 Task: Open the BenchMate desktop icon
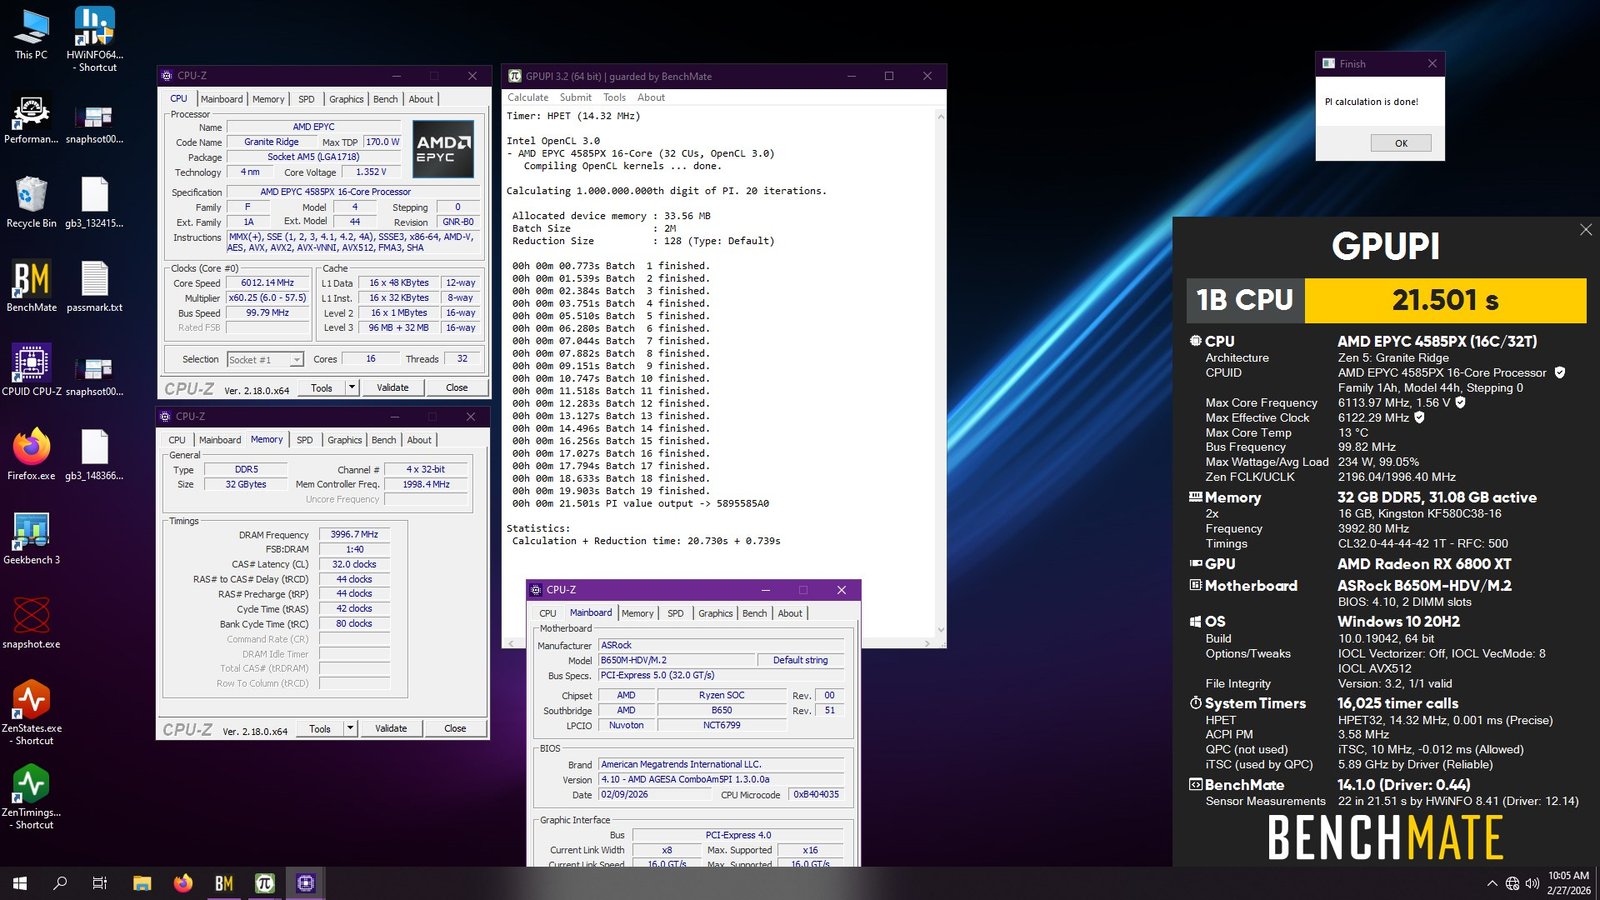point(31,280)
